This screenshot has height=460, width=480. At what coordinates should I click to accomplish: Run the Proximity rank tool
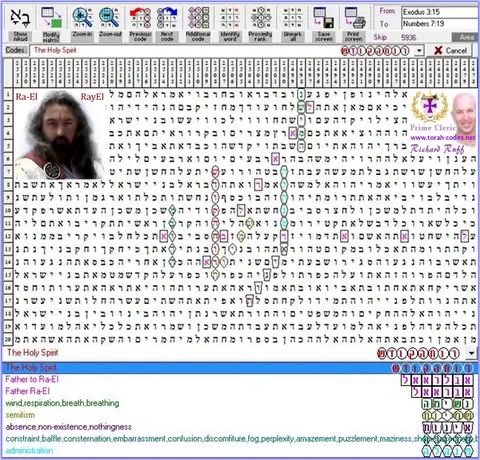pyautogui.click(x=260, y=25)
